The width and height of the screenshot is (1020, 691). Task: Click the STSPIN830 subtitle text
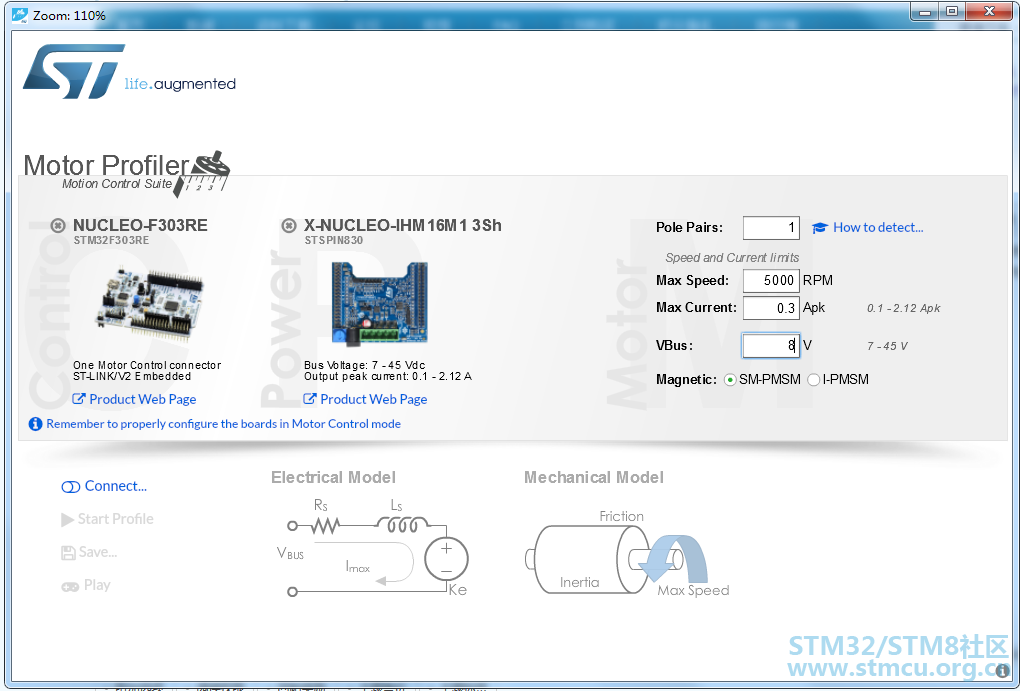(334, 240)
